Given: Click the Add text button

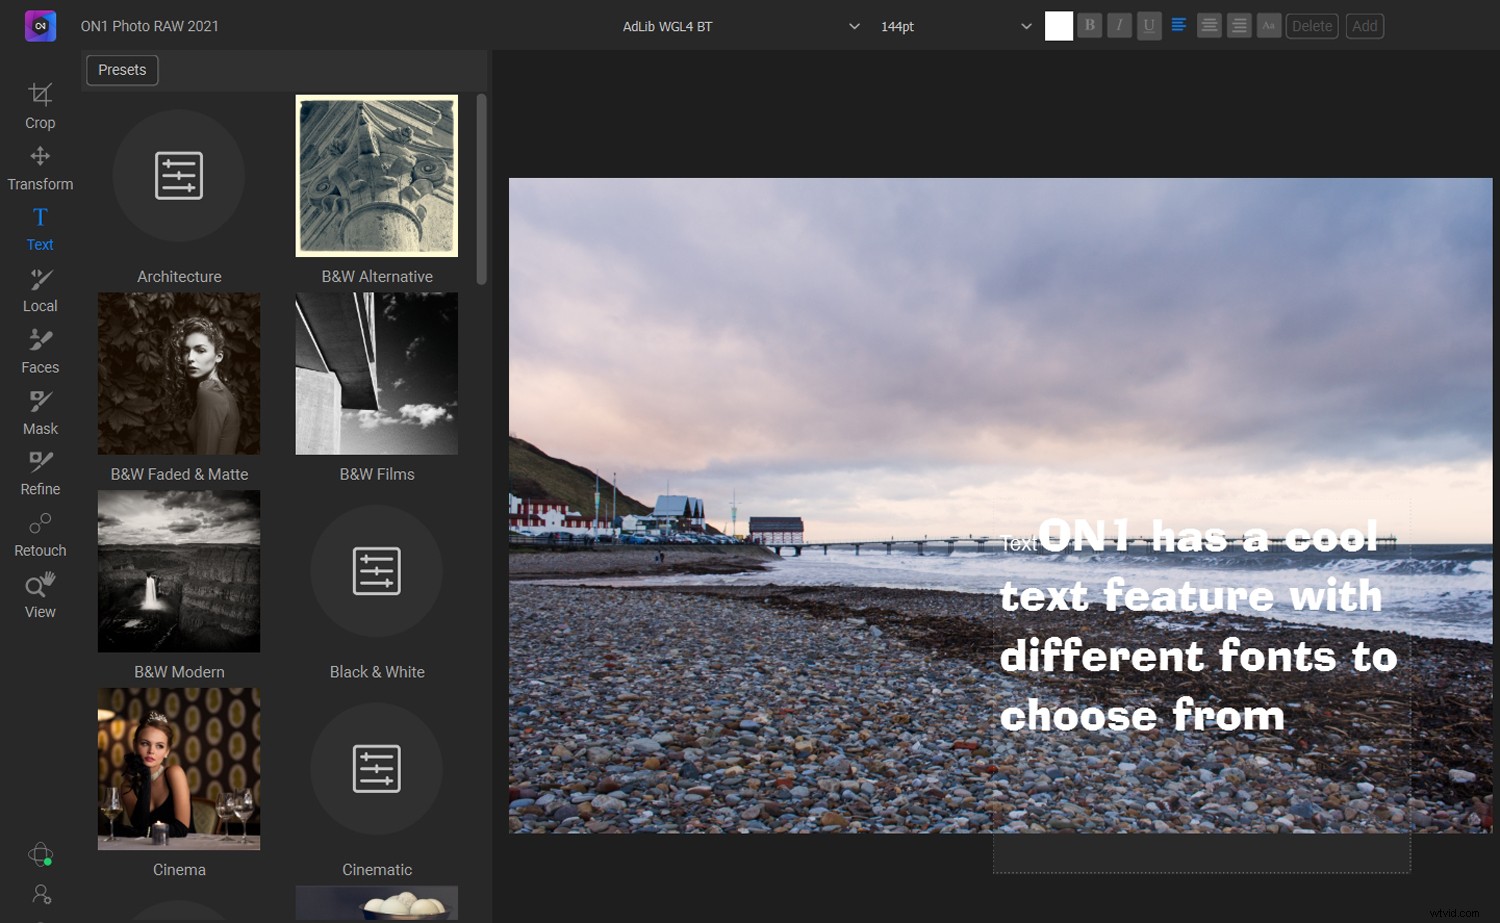Looking at the screenshot, I should pos(1364,25).
